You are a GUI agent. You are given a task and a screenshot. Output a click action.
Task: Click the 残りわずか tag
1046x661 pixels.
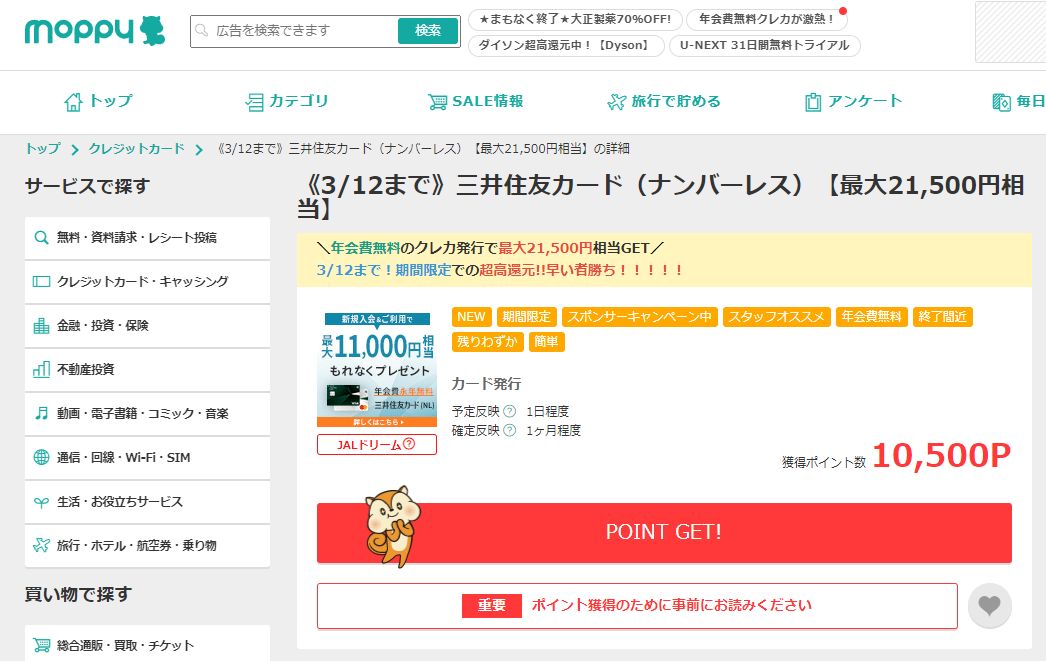[488, 342]
